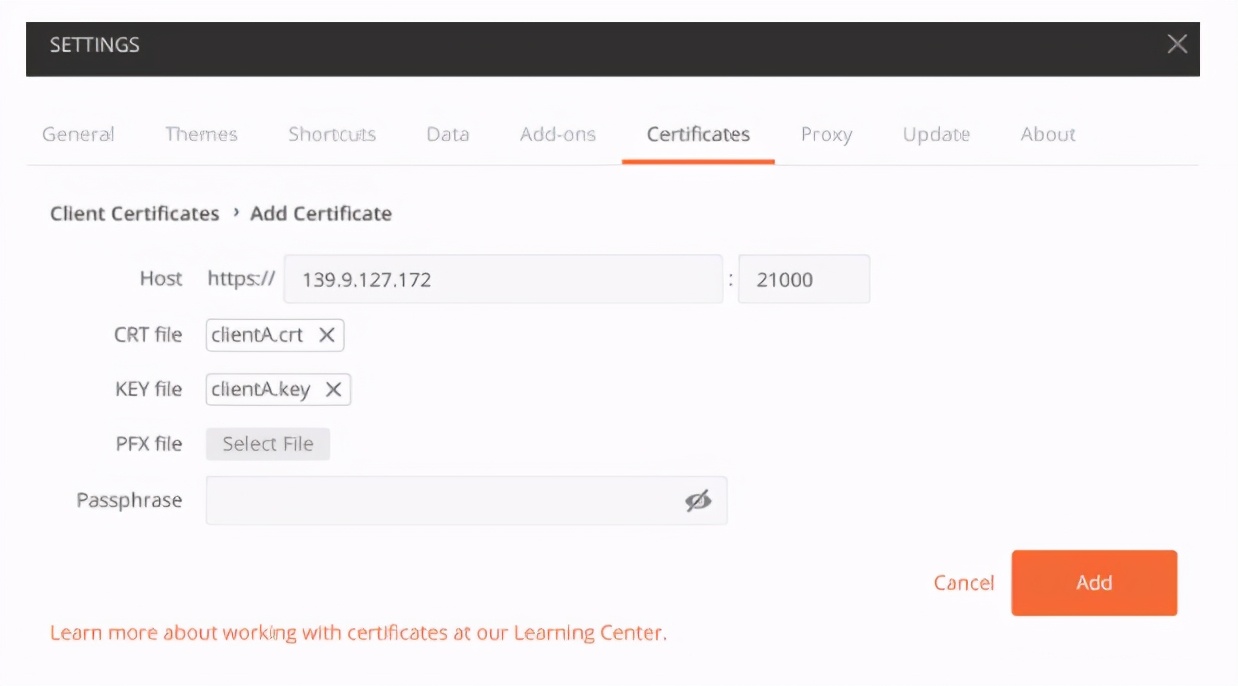Focus the port field showing 21000
Screen dimensions: 1238x686
pyautogui.click(x=804, y=279)
